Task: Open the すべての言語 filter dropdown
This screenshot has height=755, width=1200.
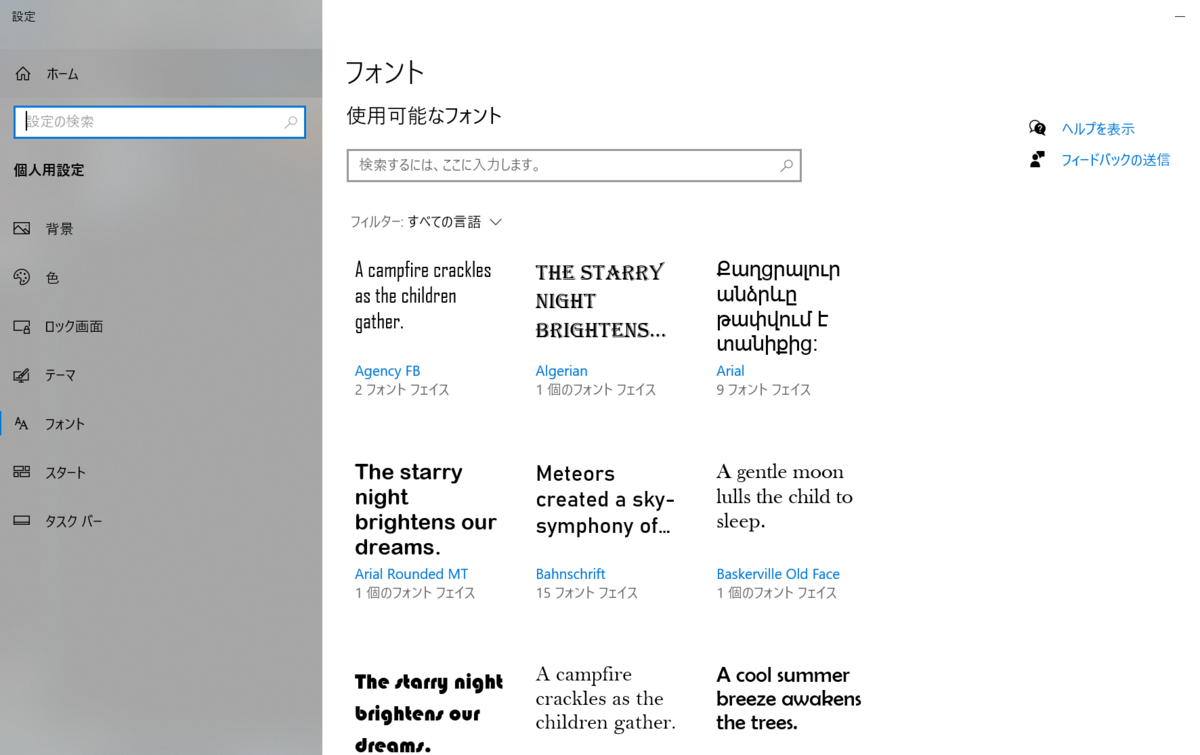Action: click(426, 222)
